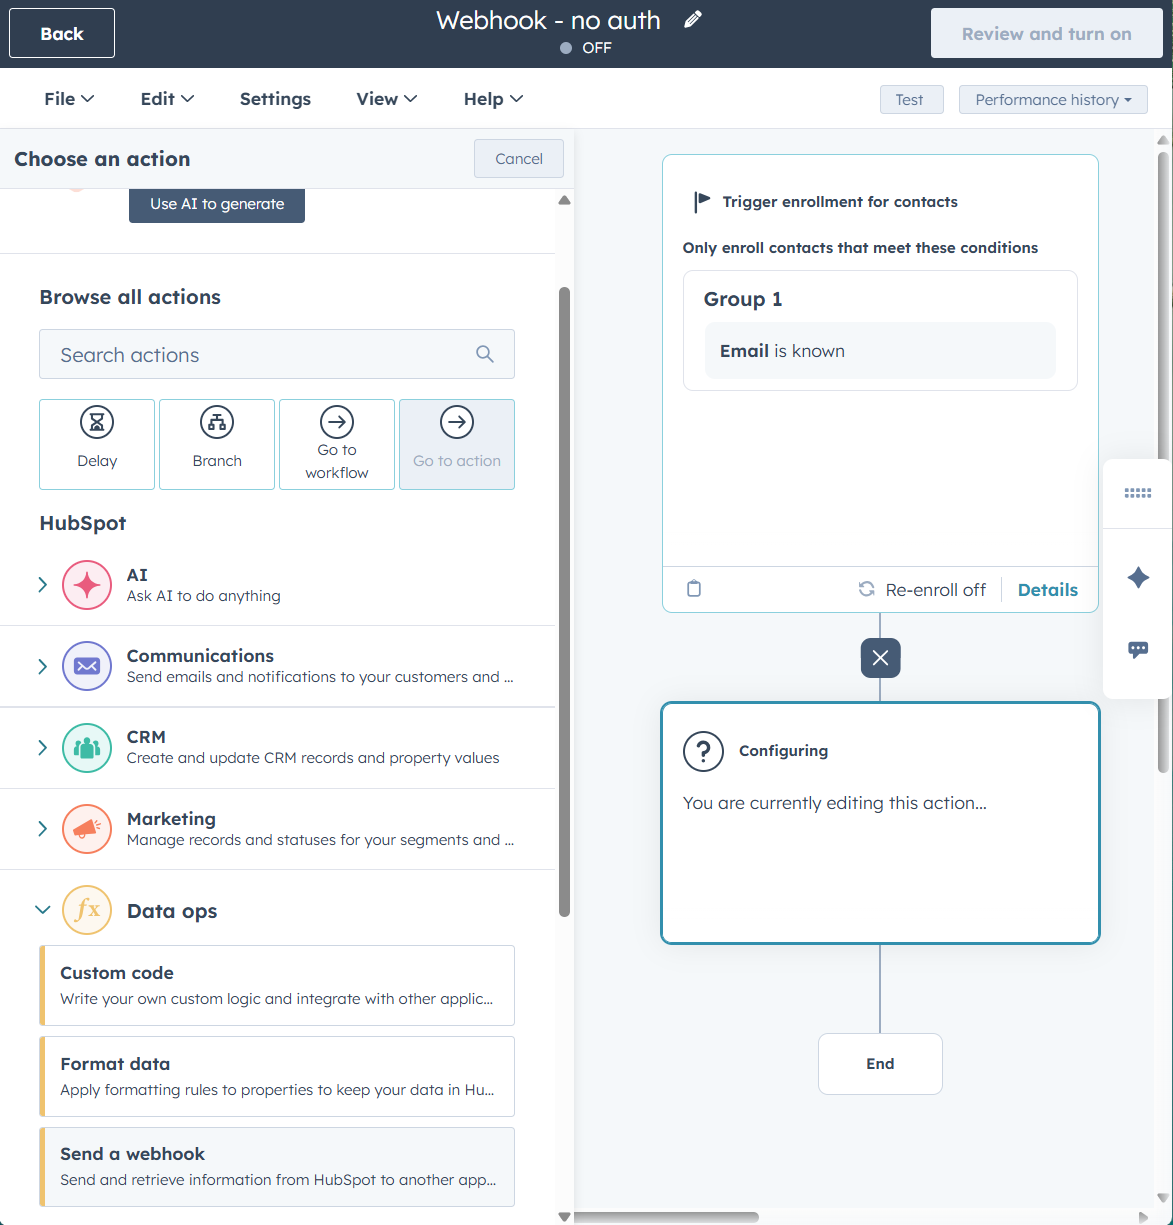Click the Data ops fx icon
This screenshot has height=1225, width=1173.
[x=86, y=910]
